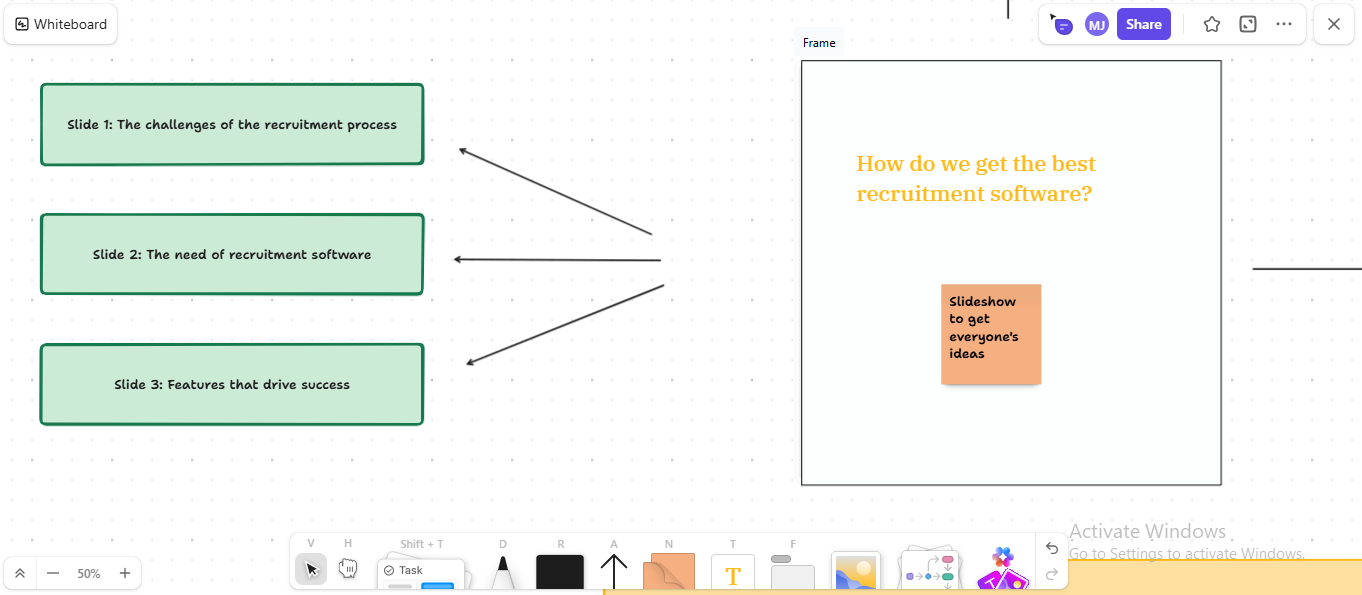Open the image insert tool
The width and height of the screenshot is (1362, 595).
tap(856, 572)
